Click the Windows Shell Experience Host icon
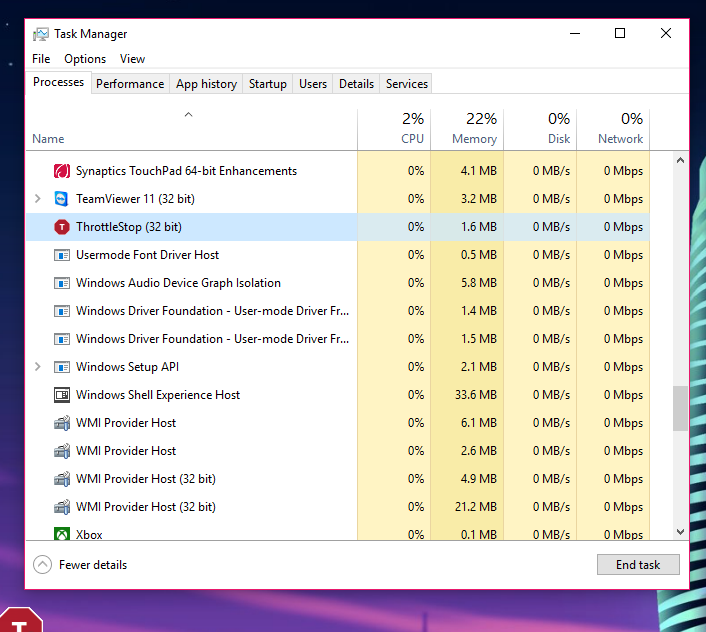This screenshot has width=706, height=632. click(x=62, y=395)
